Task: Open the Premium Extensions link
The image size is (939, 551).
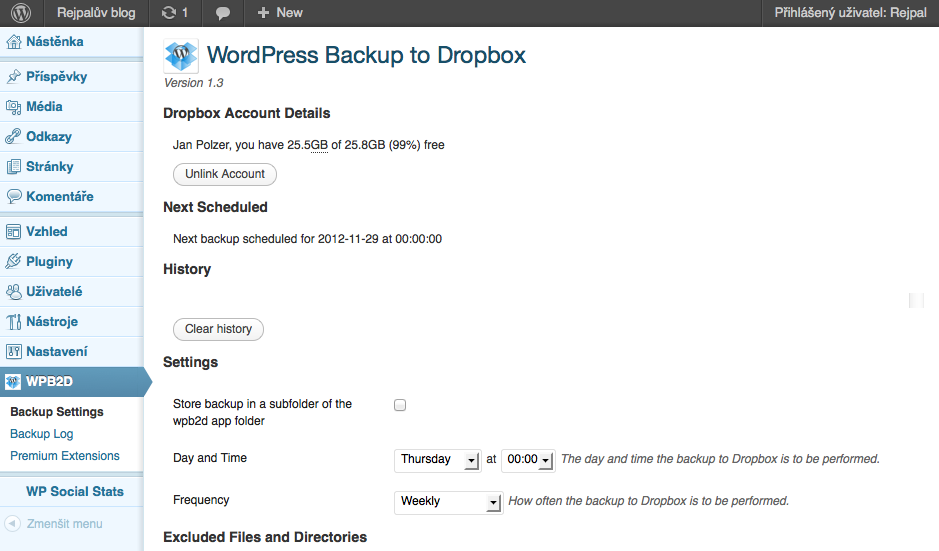Action: click(x=65, y=456)
